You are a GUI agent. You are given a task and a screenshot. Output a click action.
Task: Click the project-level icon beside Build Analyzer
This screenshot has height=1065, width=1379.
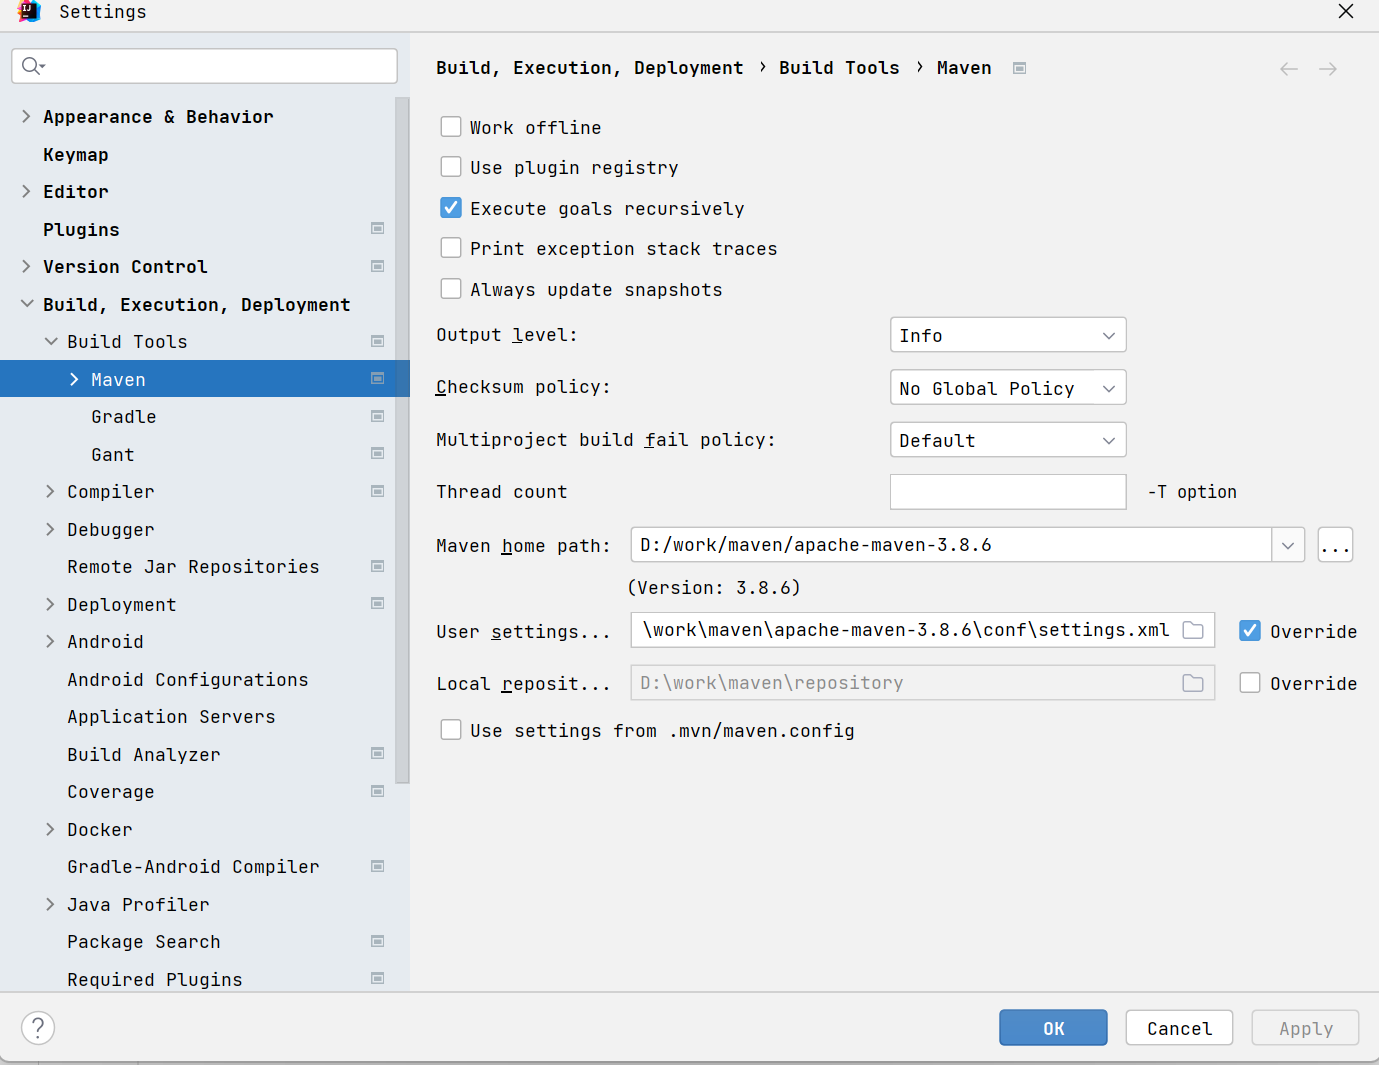(x=377, y=754)
